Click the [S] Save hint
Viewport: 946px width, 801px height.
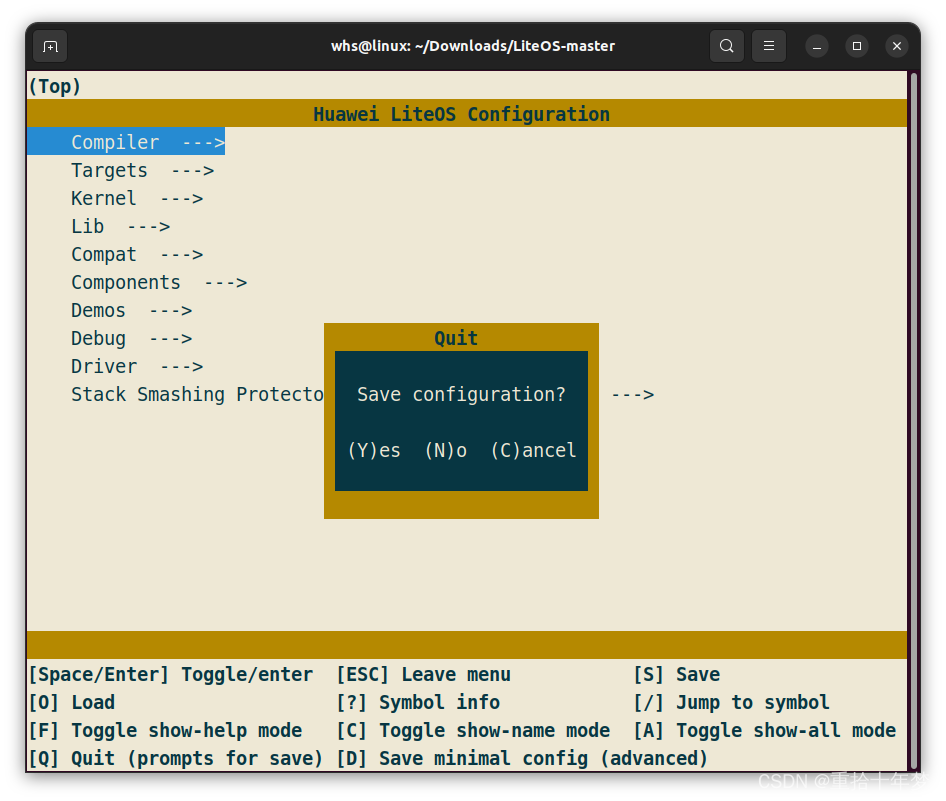(x=676, y=674)
